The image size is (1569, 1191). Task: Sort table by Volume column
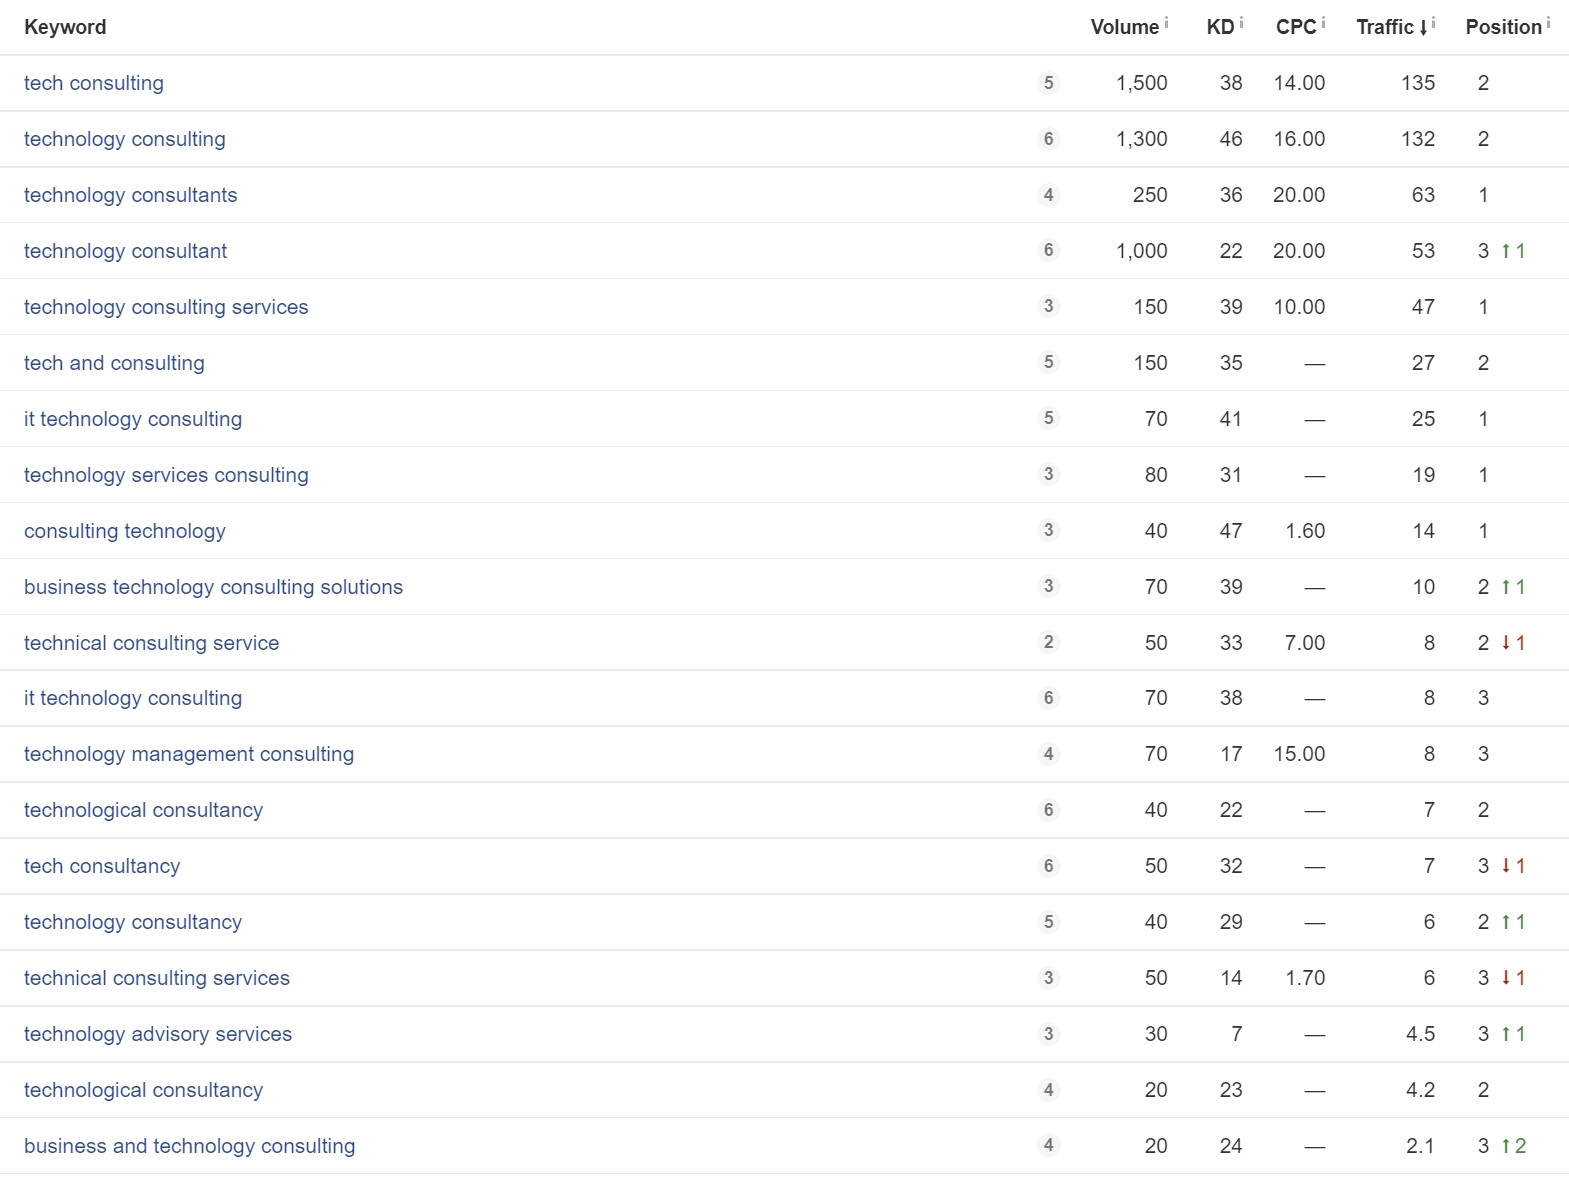(x=1124, y=27)
